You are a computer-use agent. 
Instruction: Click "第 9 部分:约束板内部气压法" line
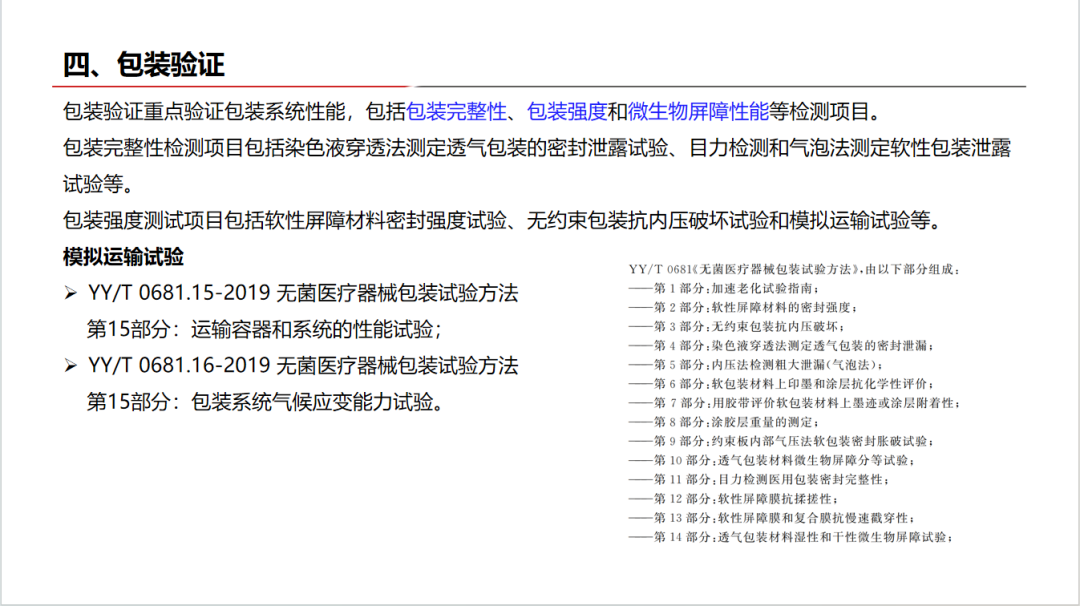(x=781, y=441)
